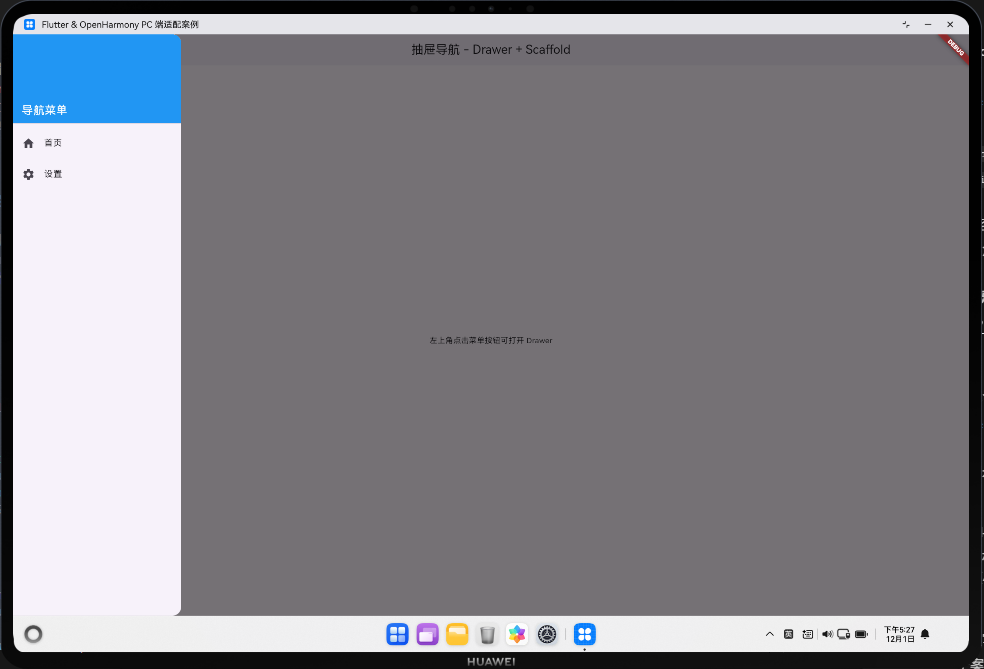Click the display connection tray icon

click(x=843, y=634)
